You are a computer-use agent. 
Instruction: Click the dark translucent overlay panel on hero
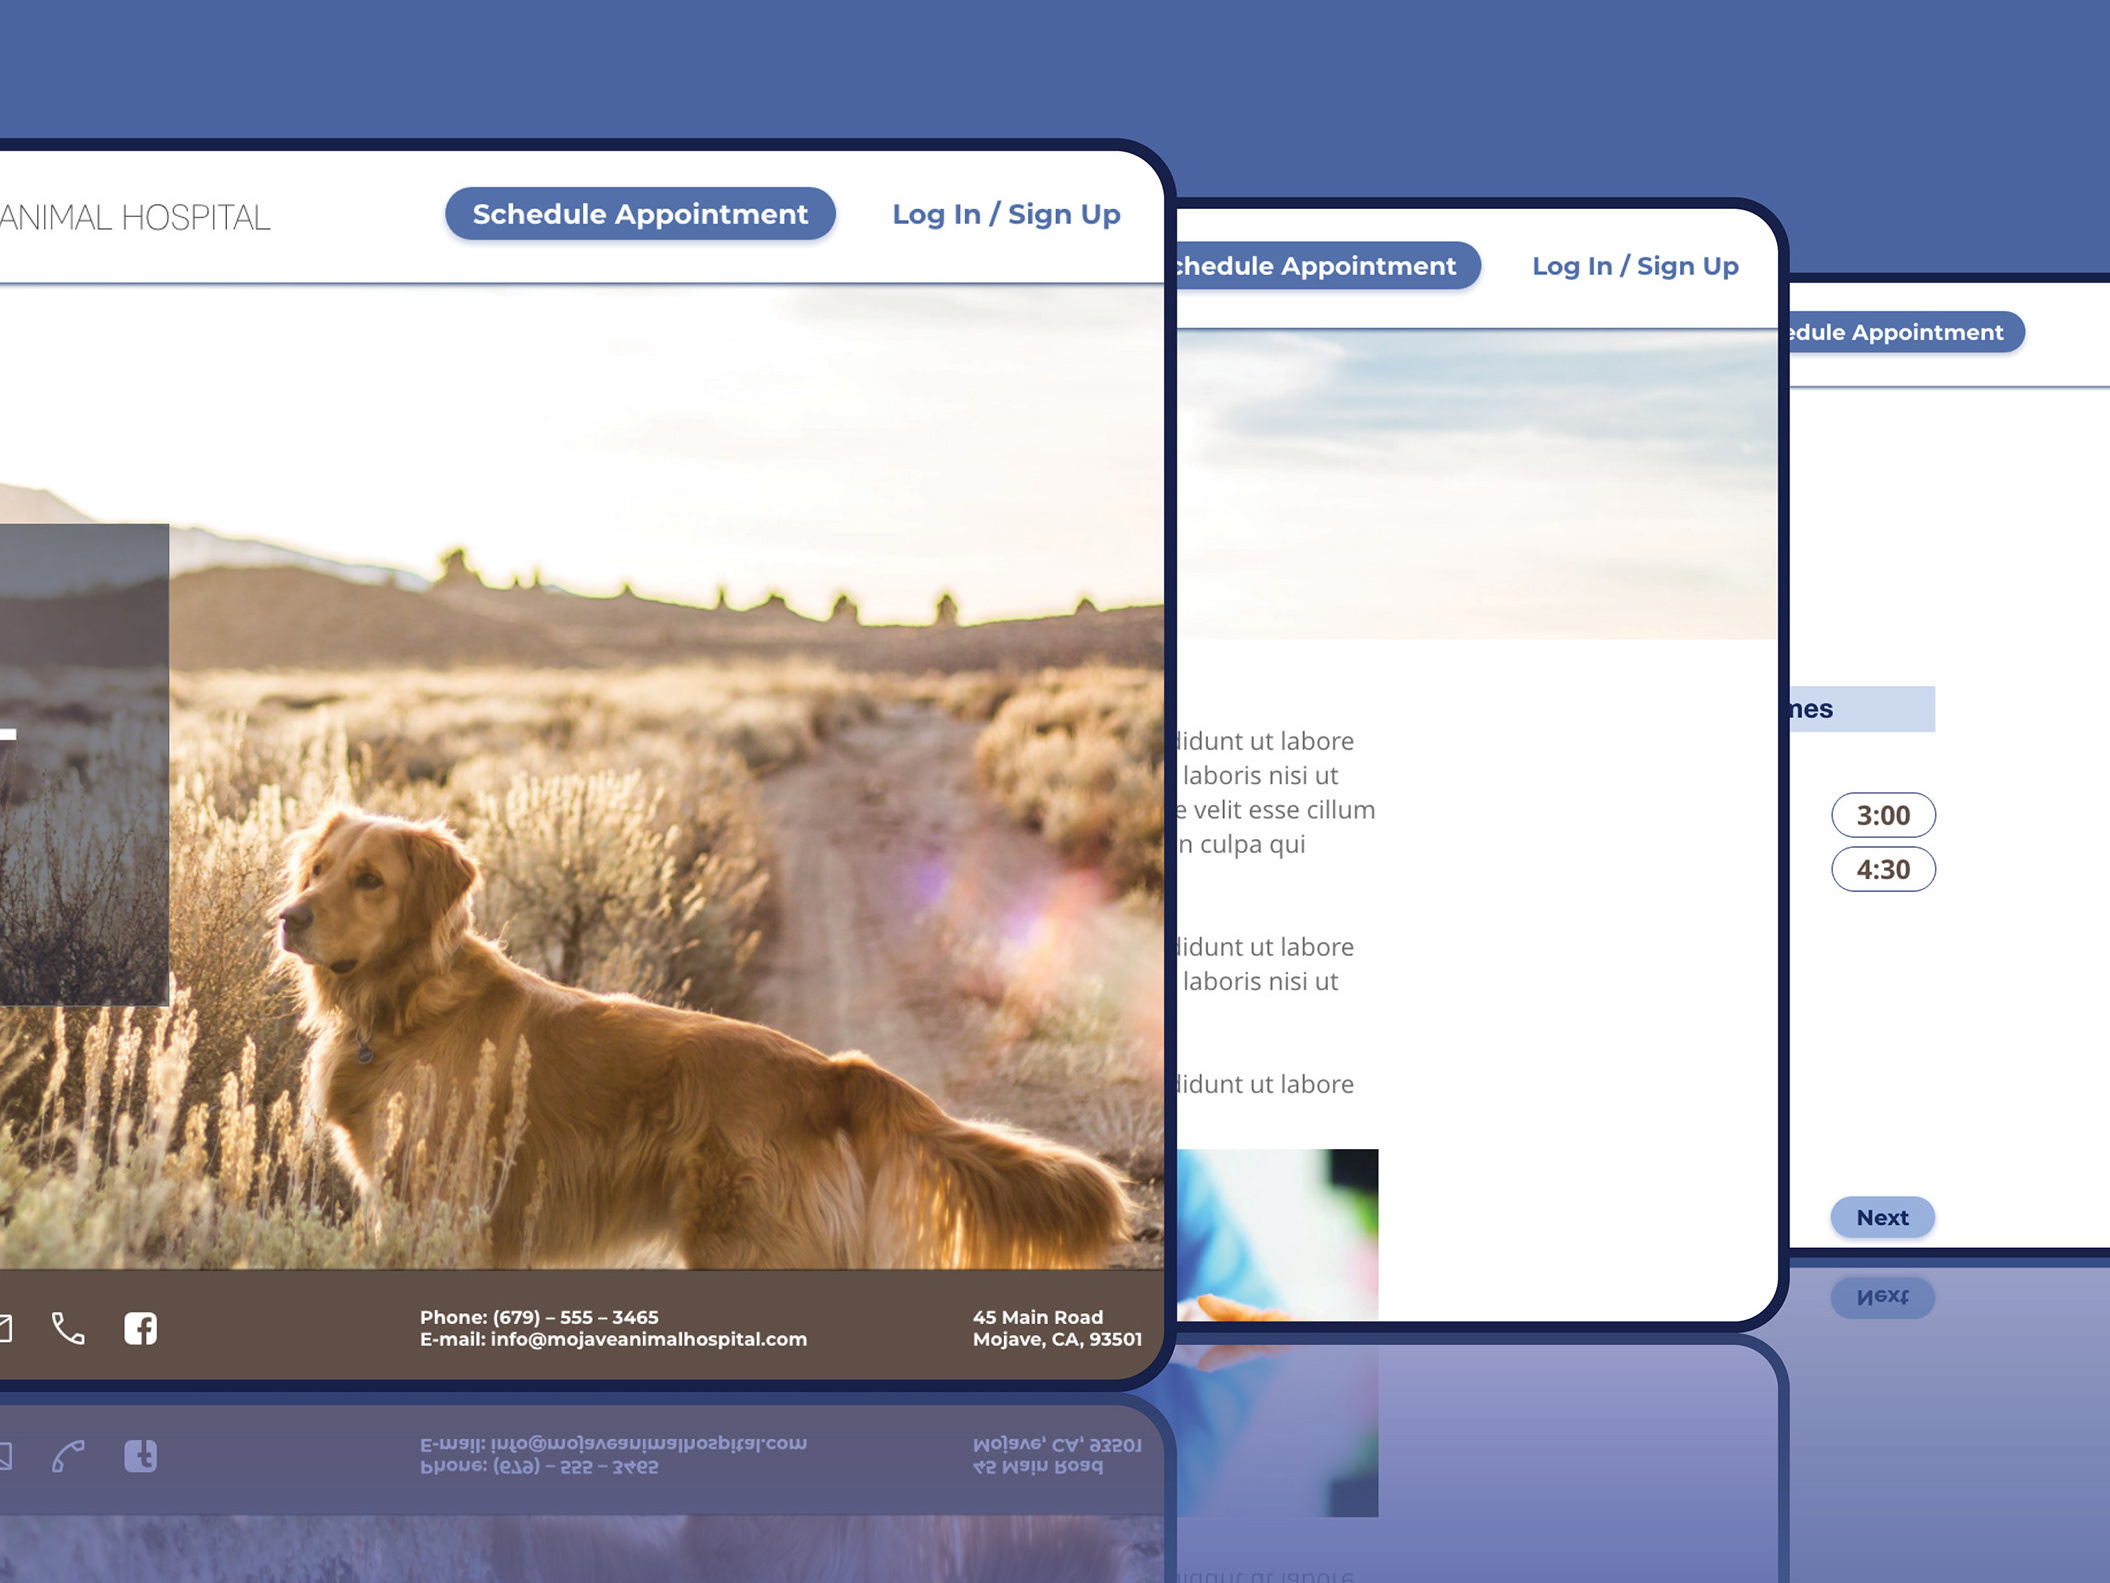[84, 800]
